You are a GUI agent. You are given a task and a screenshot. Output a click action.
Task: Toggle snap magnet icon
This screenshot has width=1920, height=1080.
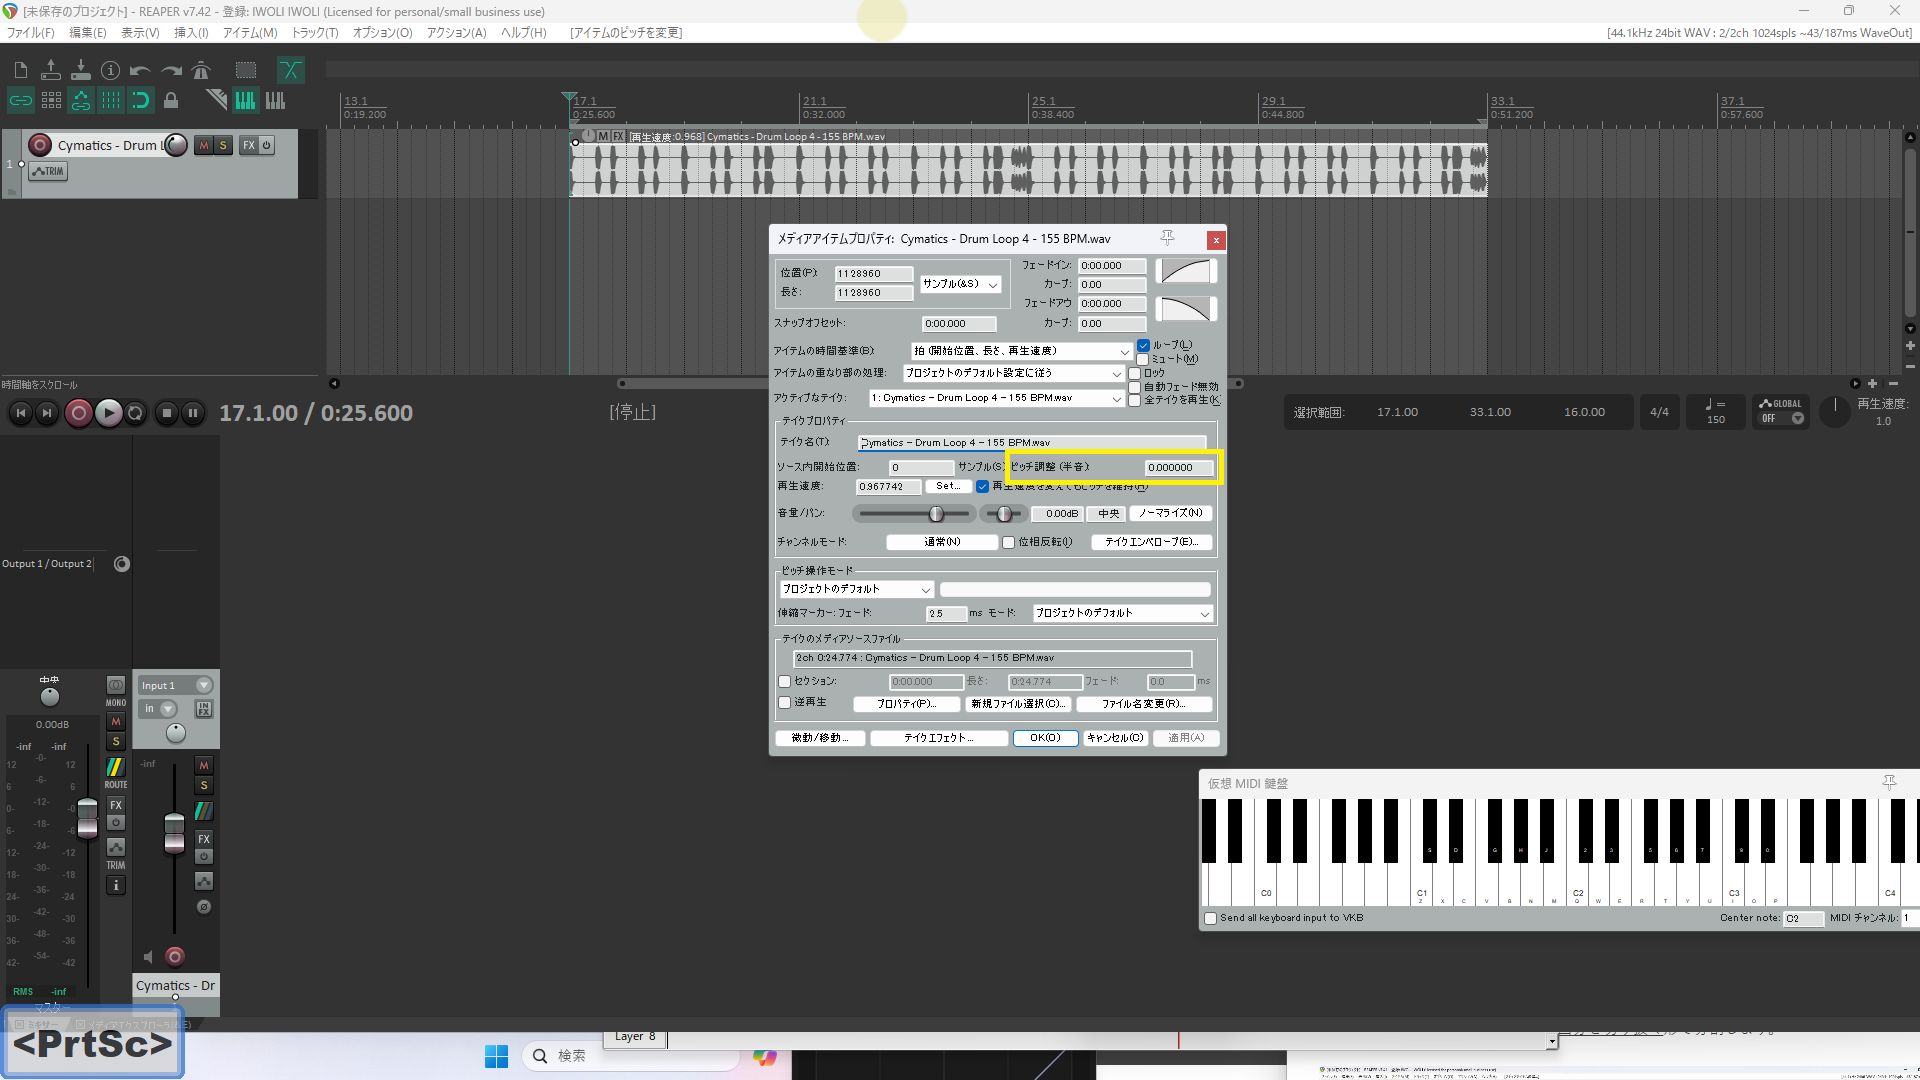(x=141, y=100)
